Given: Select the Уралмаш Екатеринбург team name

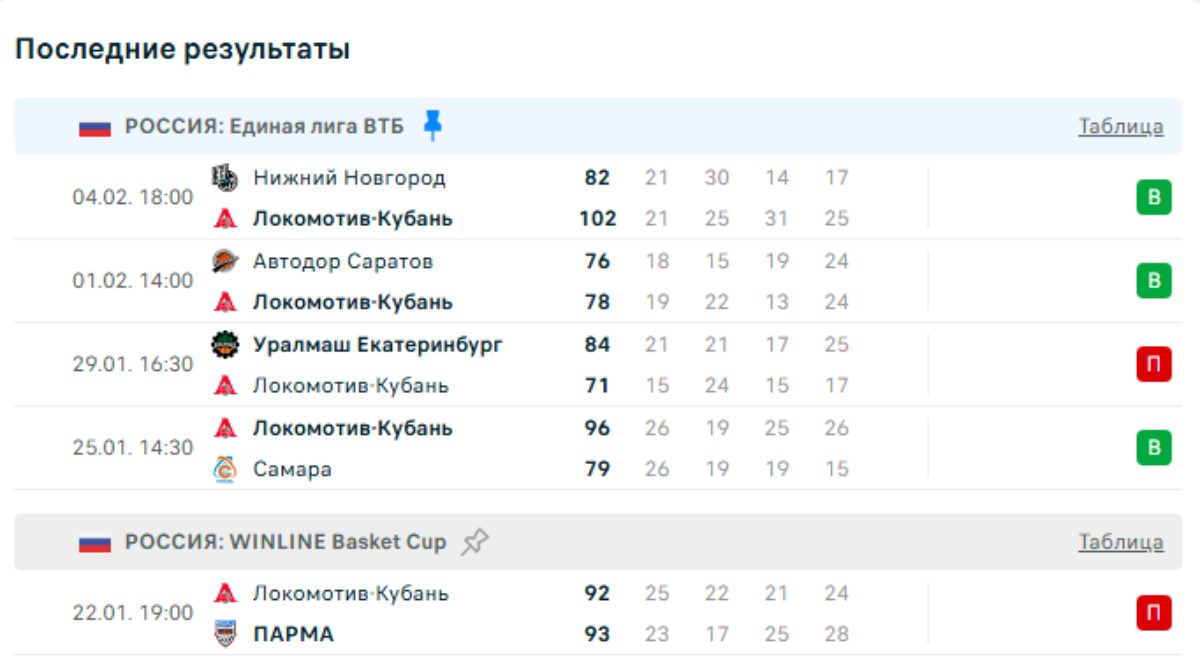Looking at the screenshot, I should point(377,345).
